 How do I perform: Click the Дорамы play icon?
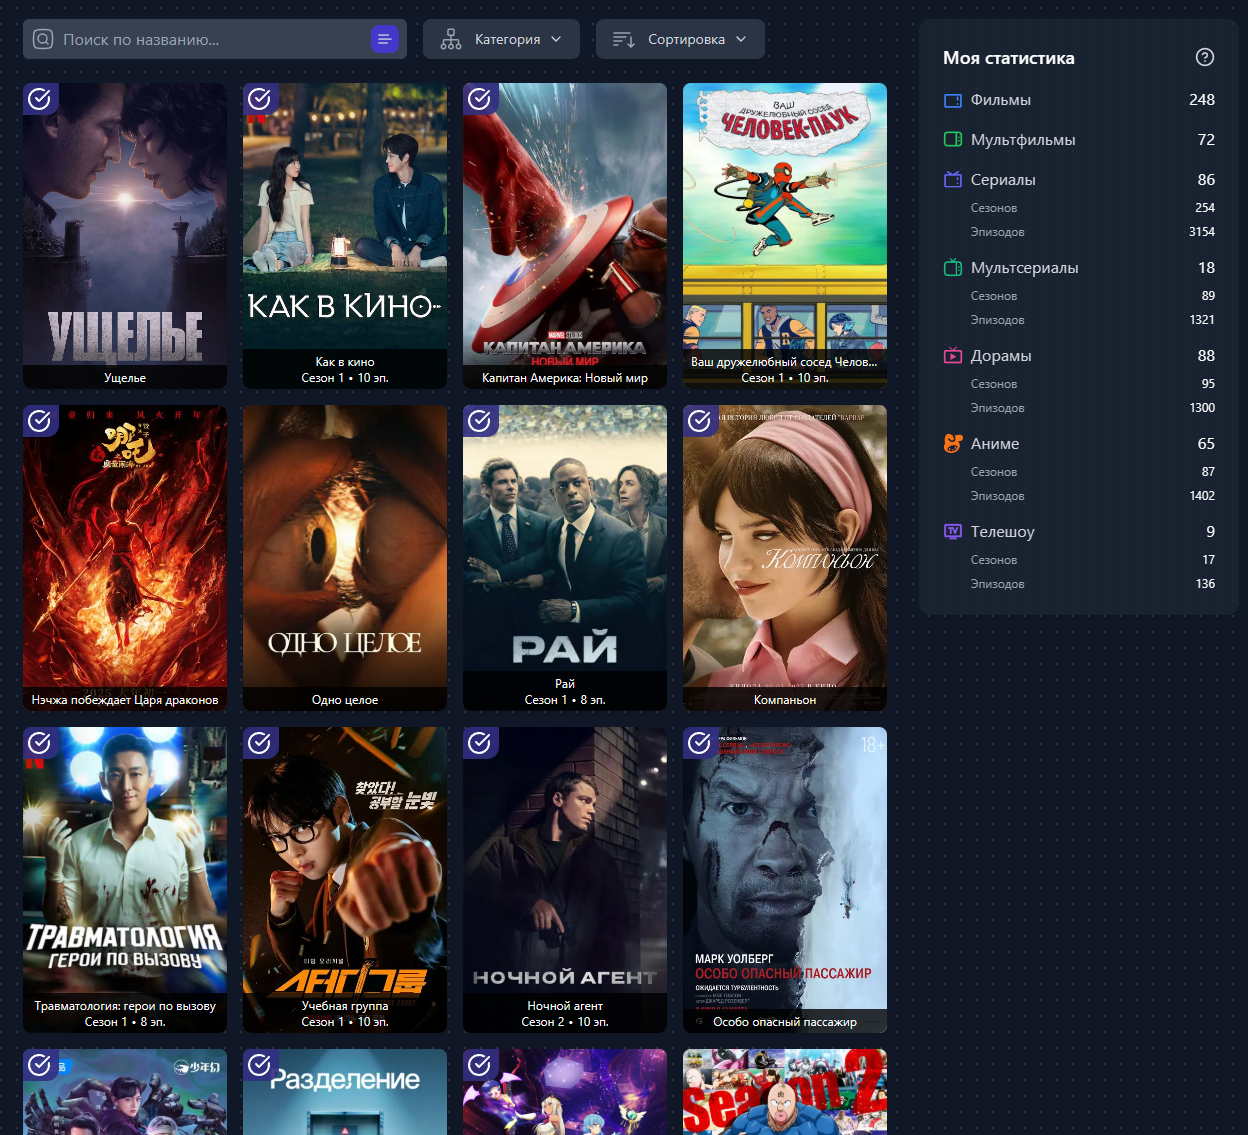(x=953, y=356)
